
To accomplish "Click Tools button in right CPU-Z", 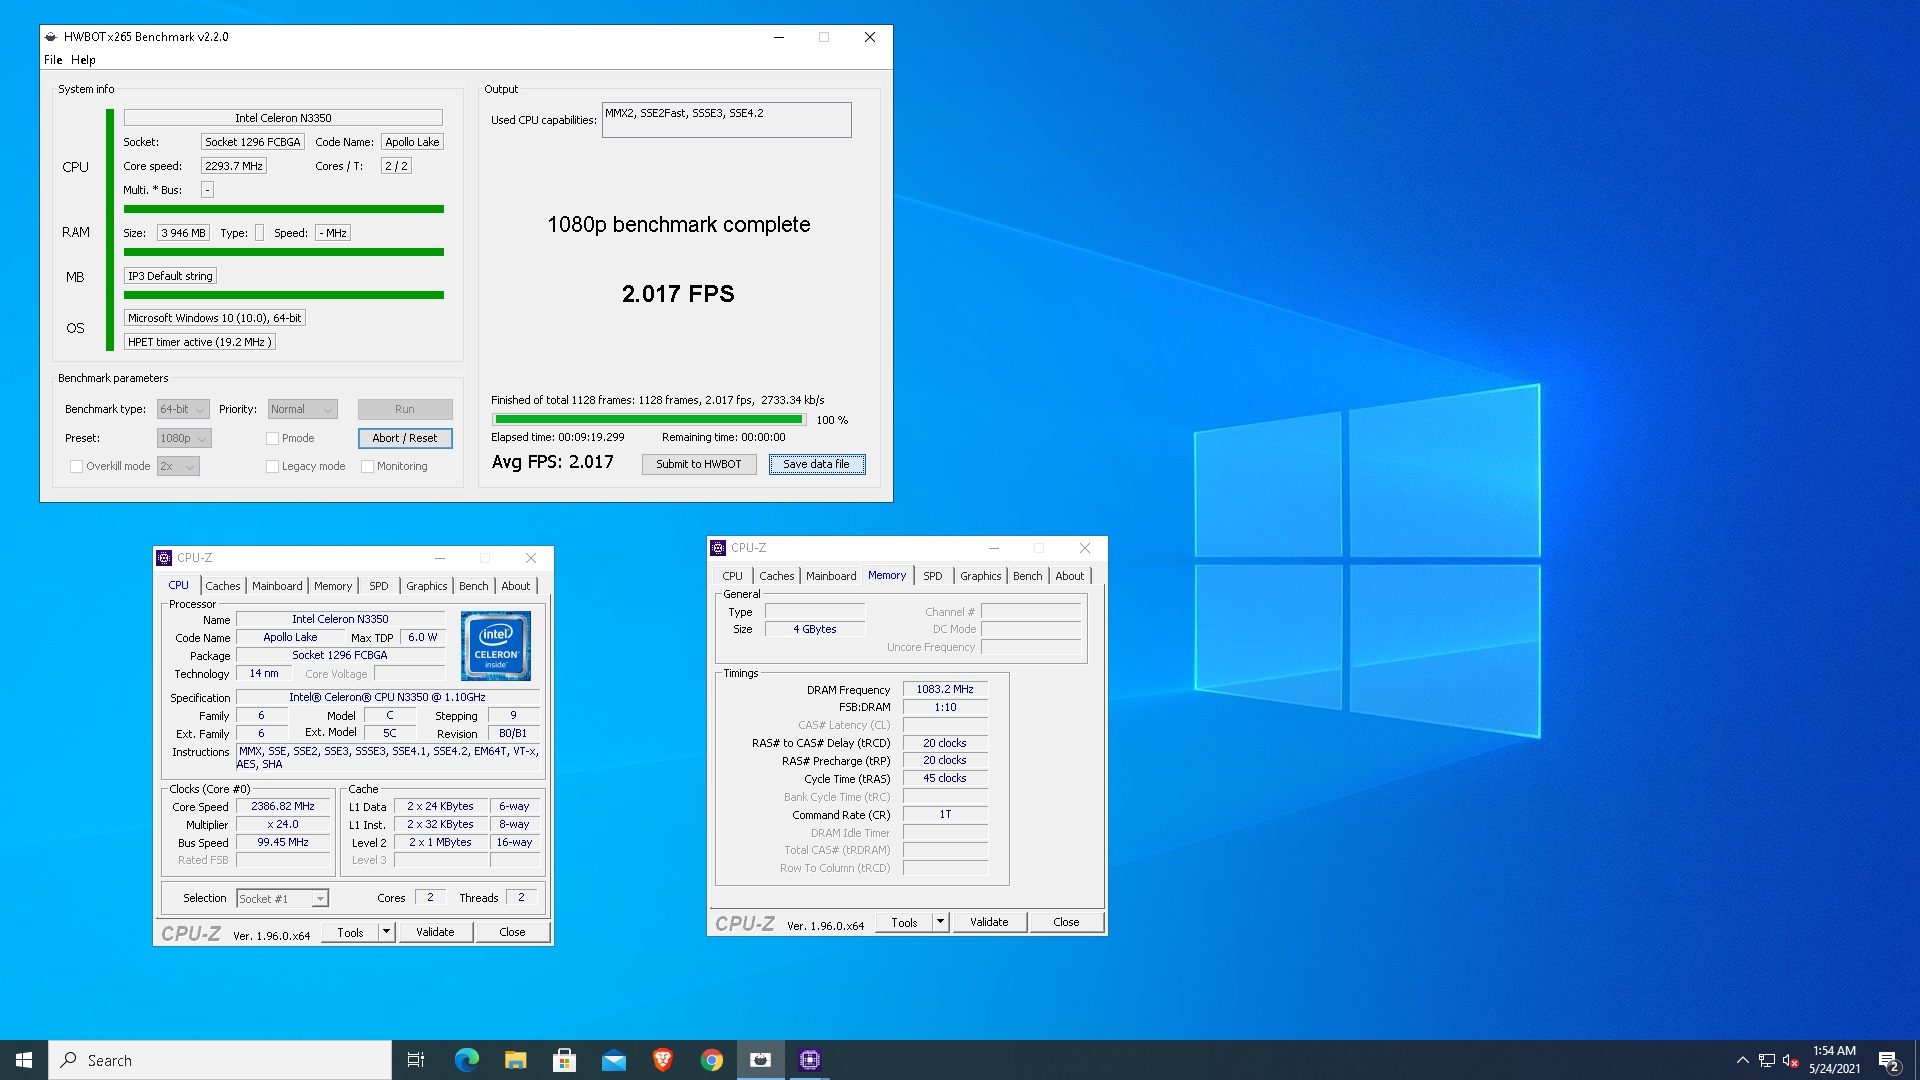I will (x=904, y=922).
